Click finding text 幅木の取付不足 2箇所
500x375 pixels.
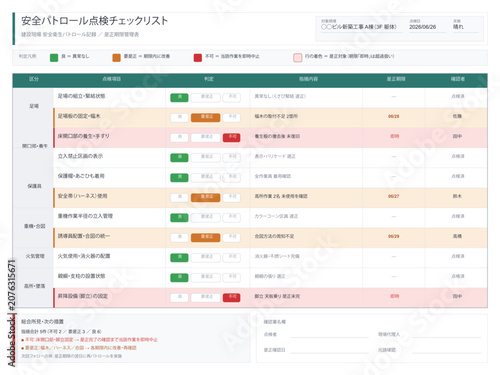276,116
